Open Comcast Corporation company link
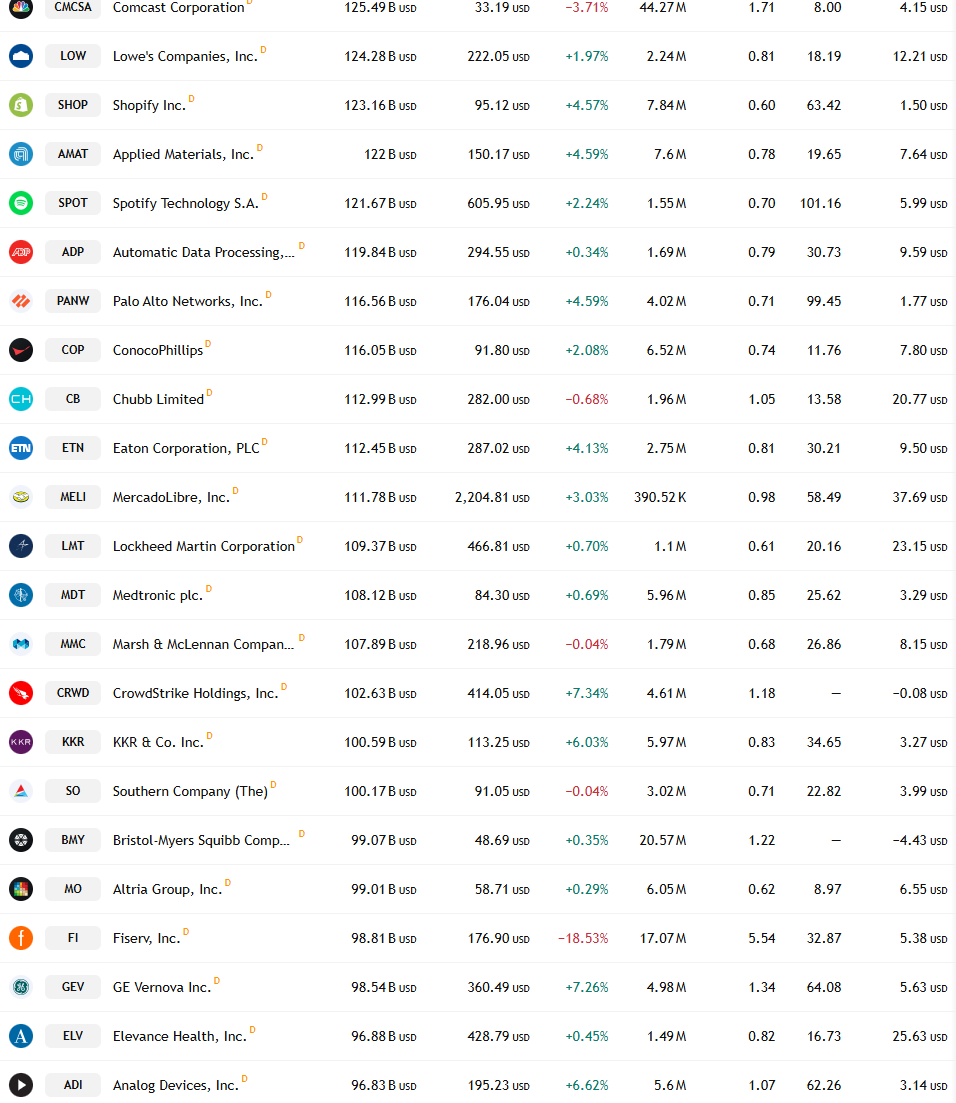 179,7
